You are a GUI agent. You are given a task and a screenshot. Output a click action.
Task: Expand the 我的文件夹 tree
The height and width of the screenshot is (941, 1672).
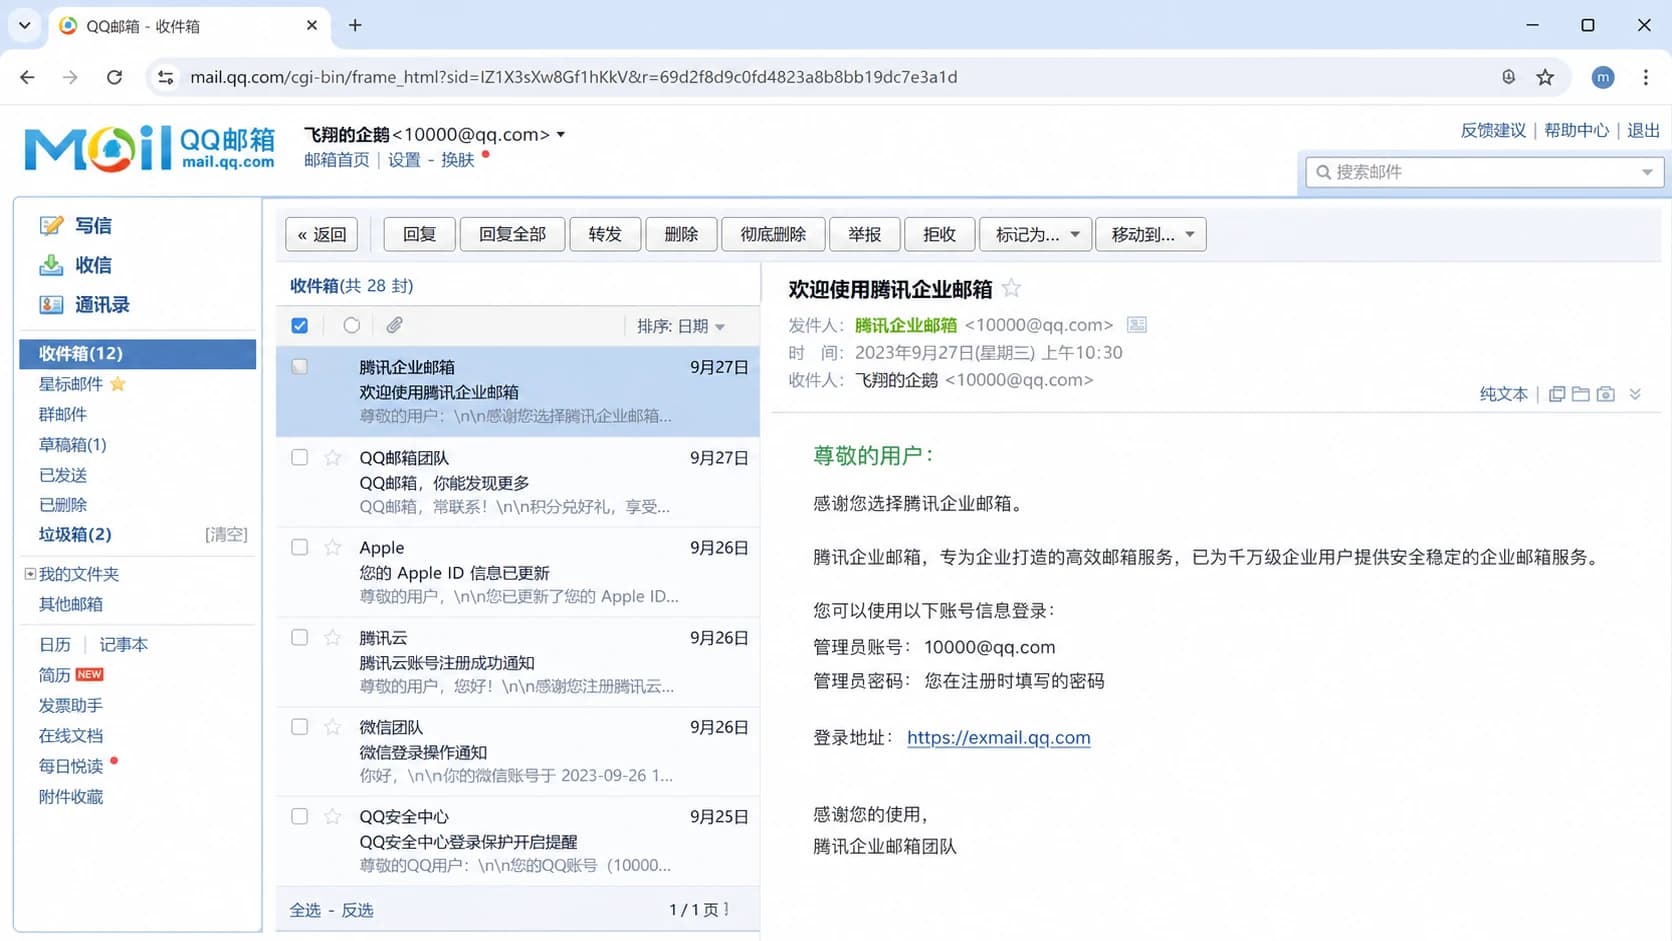point(30,574)
